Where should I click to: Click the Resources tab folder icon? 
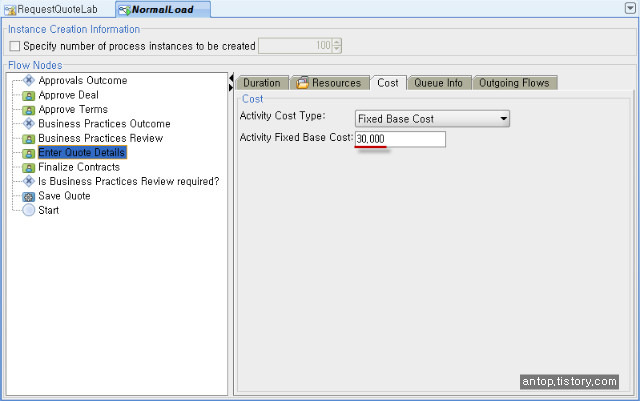tap(302, 83)
